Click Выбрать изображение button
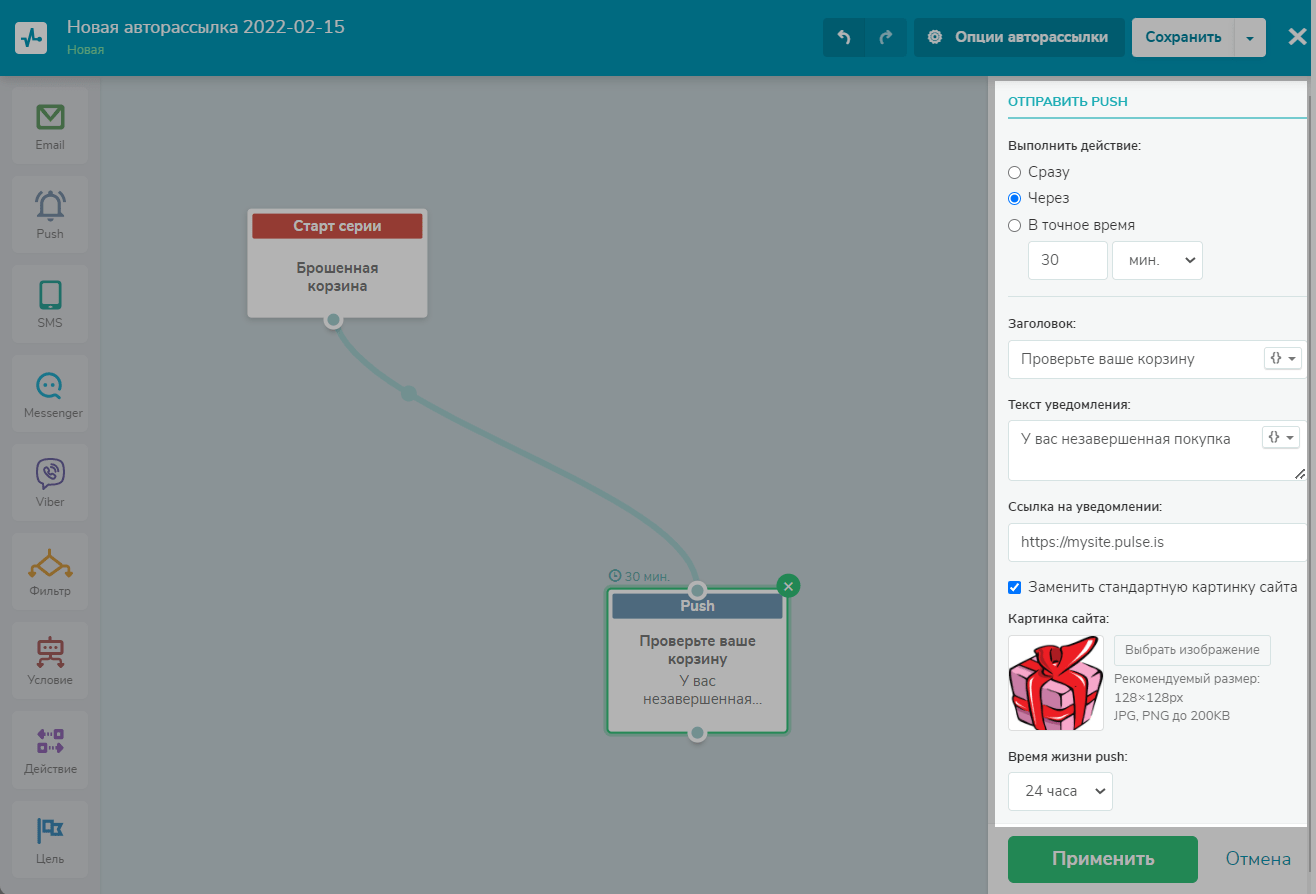This screenshot has height=894, width=1316. [1192, 650]
